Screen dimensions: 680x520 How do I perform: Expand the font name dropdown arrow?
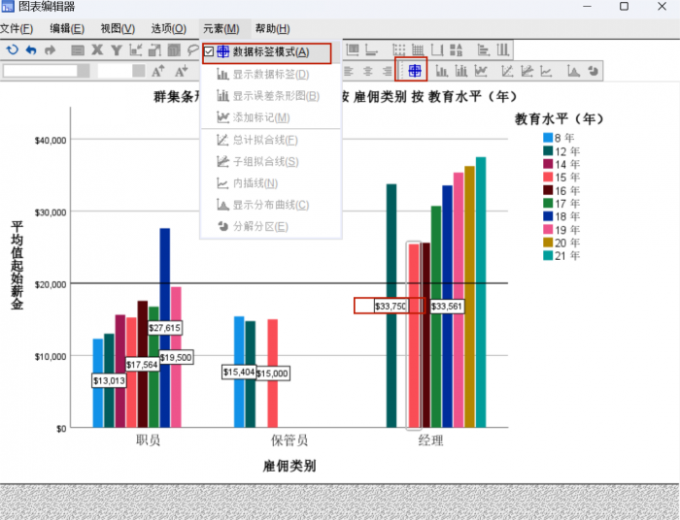(84, 71)
